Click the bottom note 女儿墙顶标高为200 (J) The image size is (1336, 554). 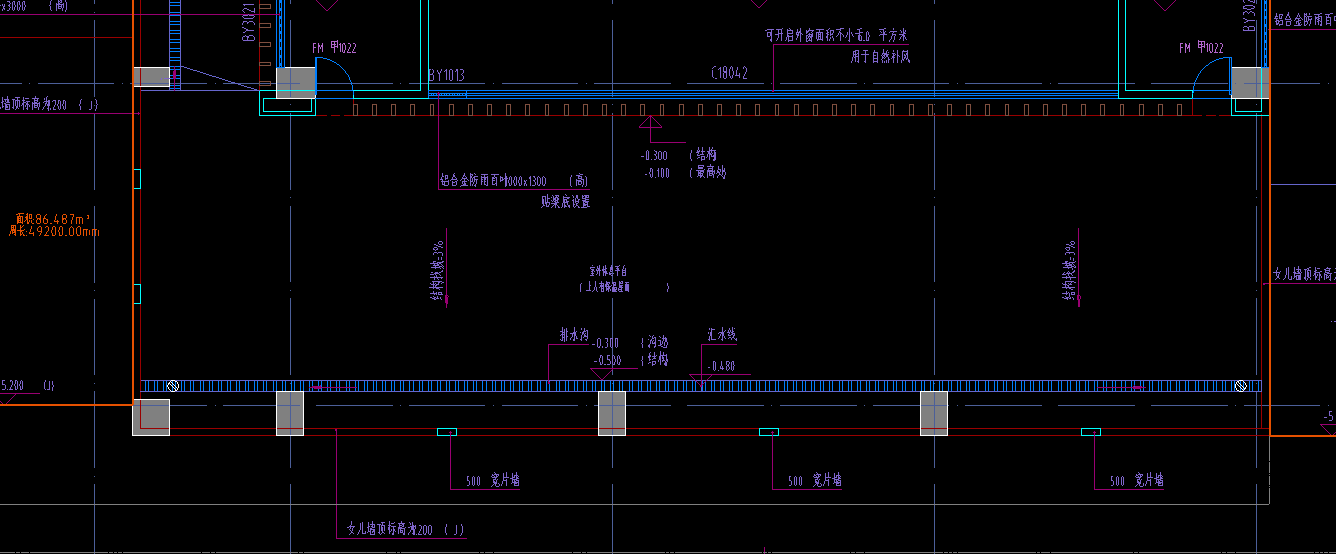tap(405, 530)
